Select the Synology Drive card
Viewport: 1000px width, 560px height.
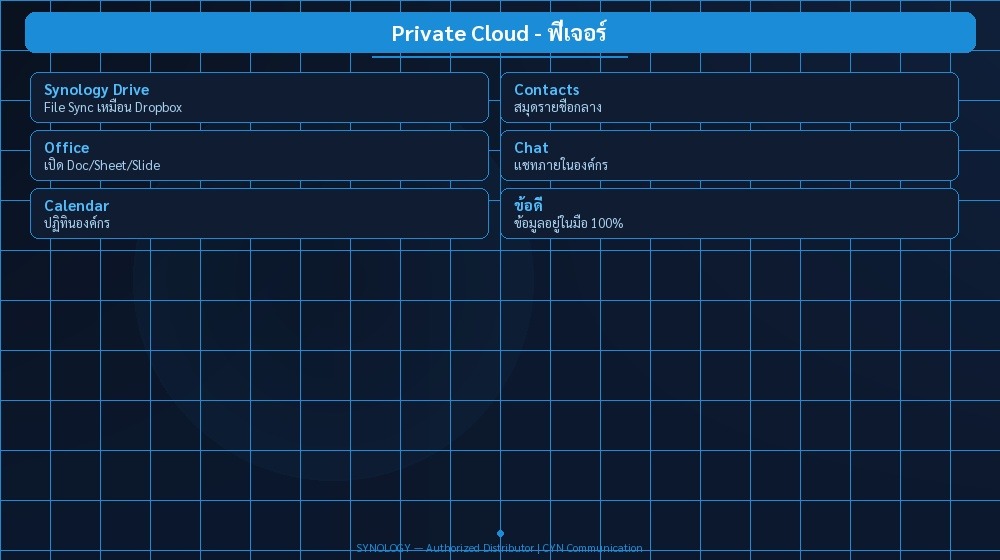coord(260,98)
